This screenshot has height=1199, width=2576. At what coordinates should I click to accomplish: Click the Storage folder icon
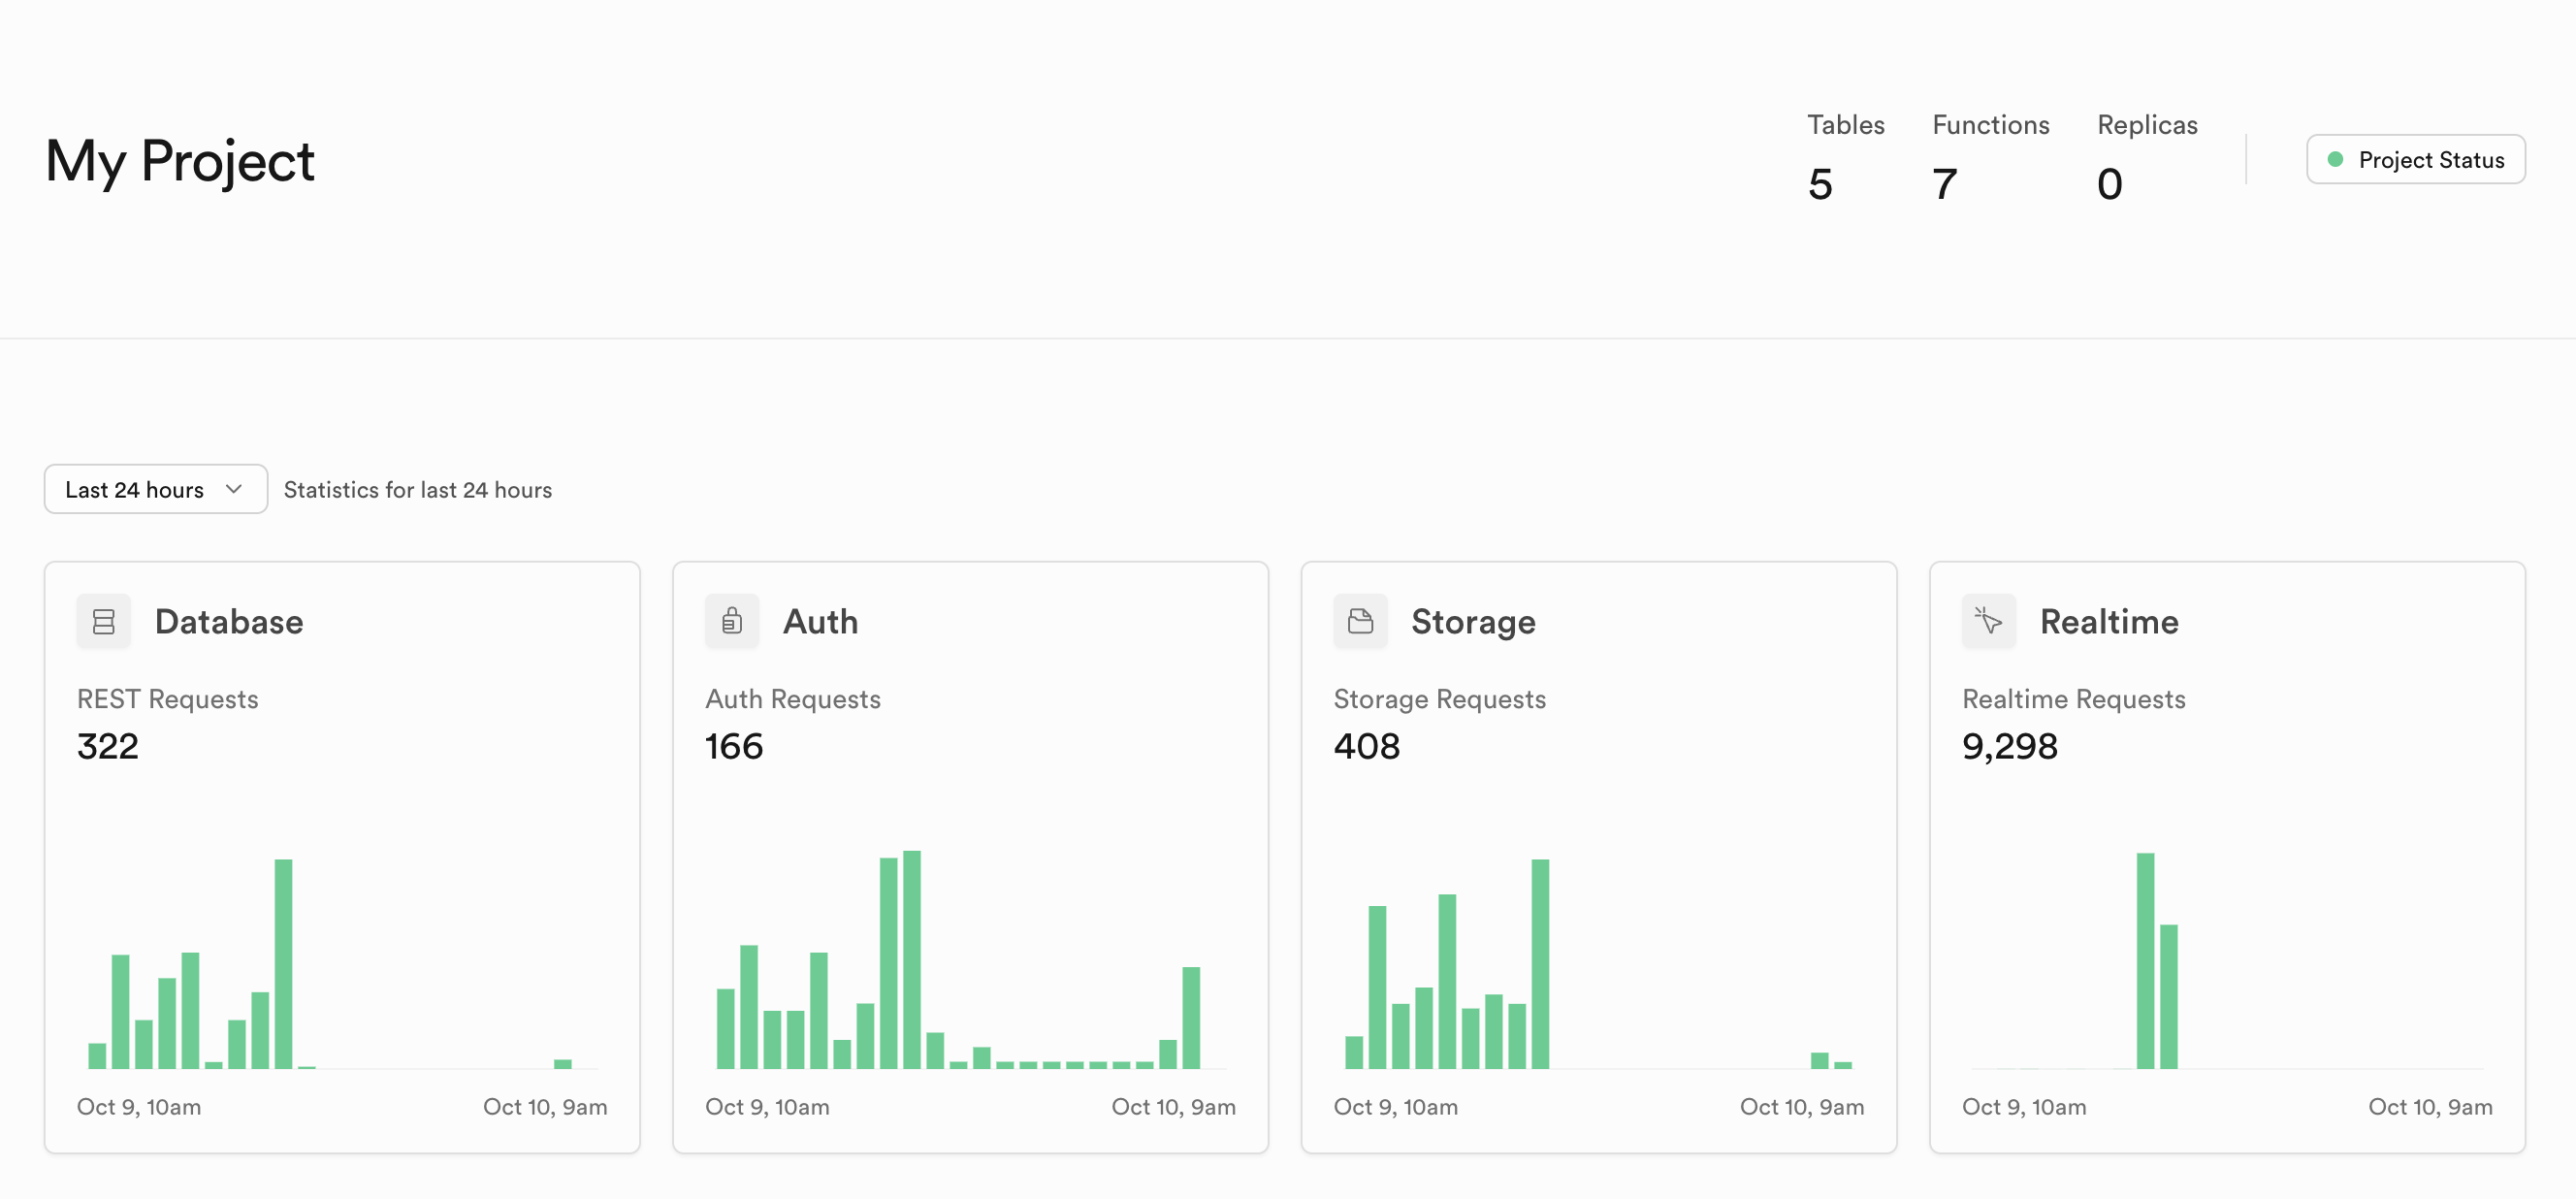1360,622
